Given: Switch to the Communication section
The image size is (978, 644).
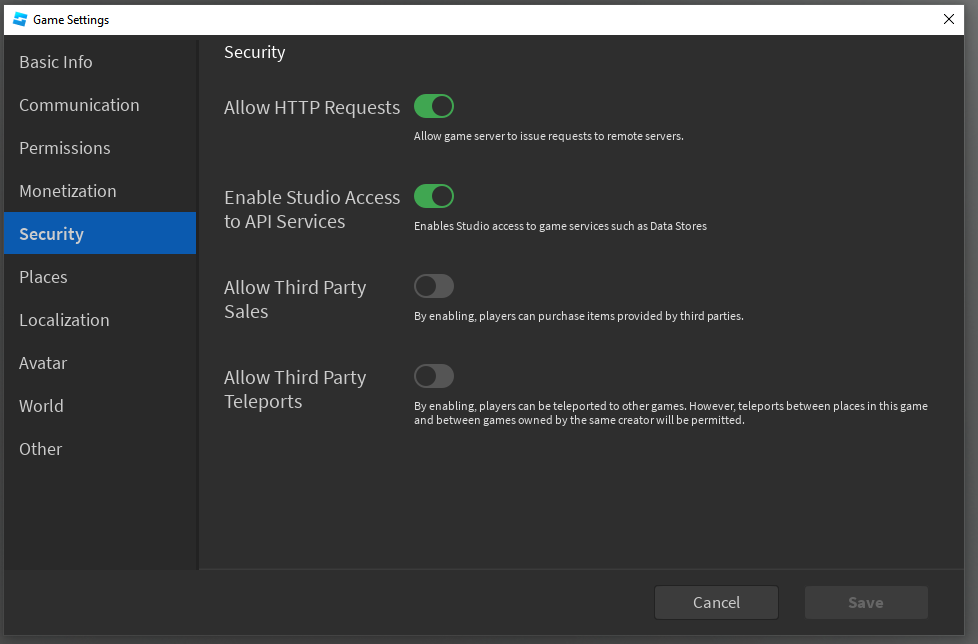Looking at the screenshot, I should click(100, 105).
